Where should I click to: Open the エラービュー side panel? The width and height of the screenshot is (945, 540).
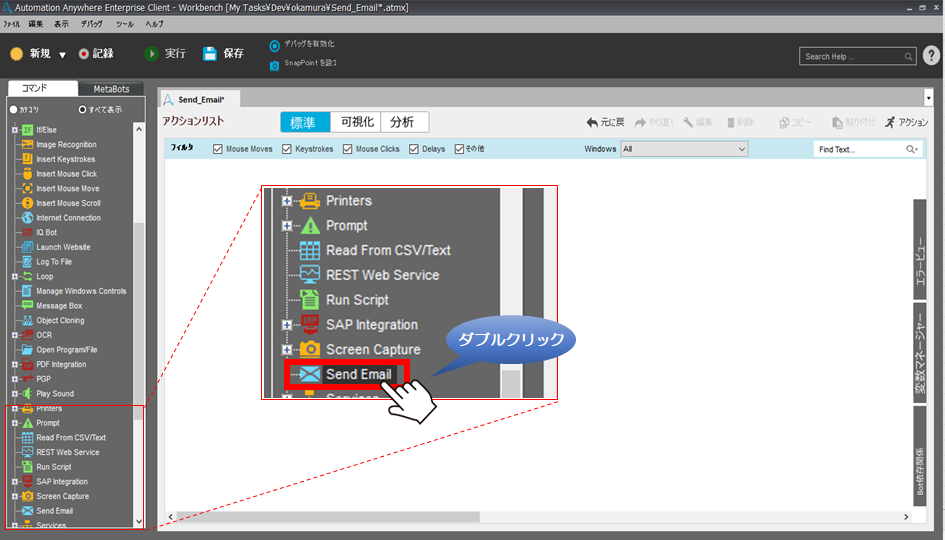point(920,250)
